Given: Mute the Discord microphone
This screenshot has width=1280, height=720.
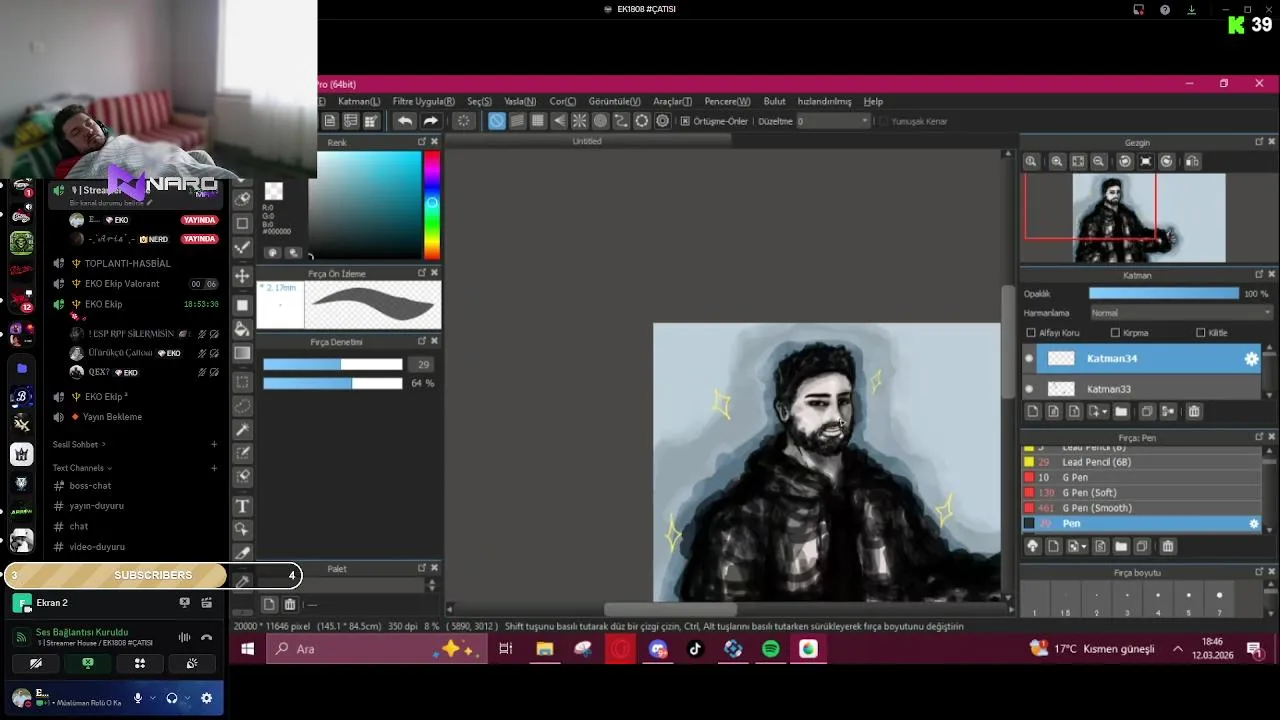Looking at the screenshot, I should point(138,698).
